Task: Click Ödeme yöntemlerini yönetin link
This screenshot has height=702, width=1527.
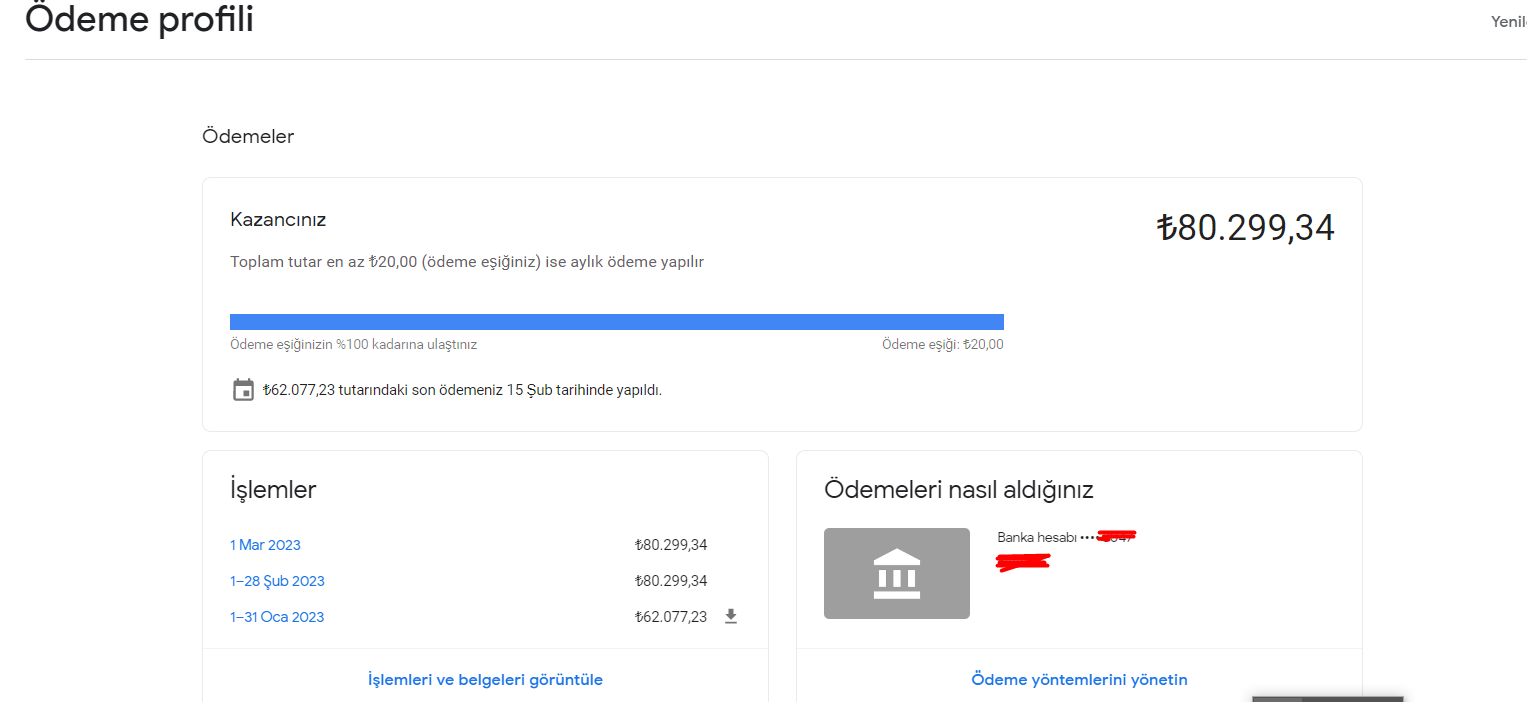Action: pyautogui.click(x=1079, y=680)
